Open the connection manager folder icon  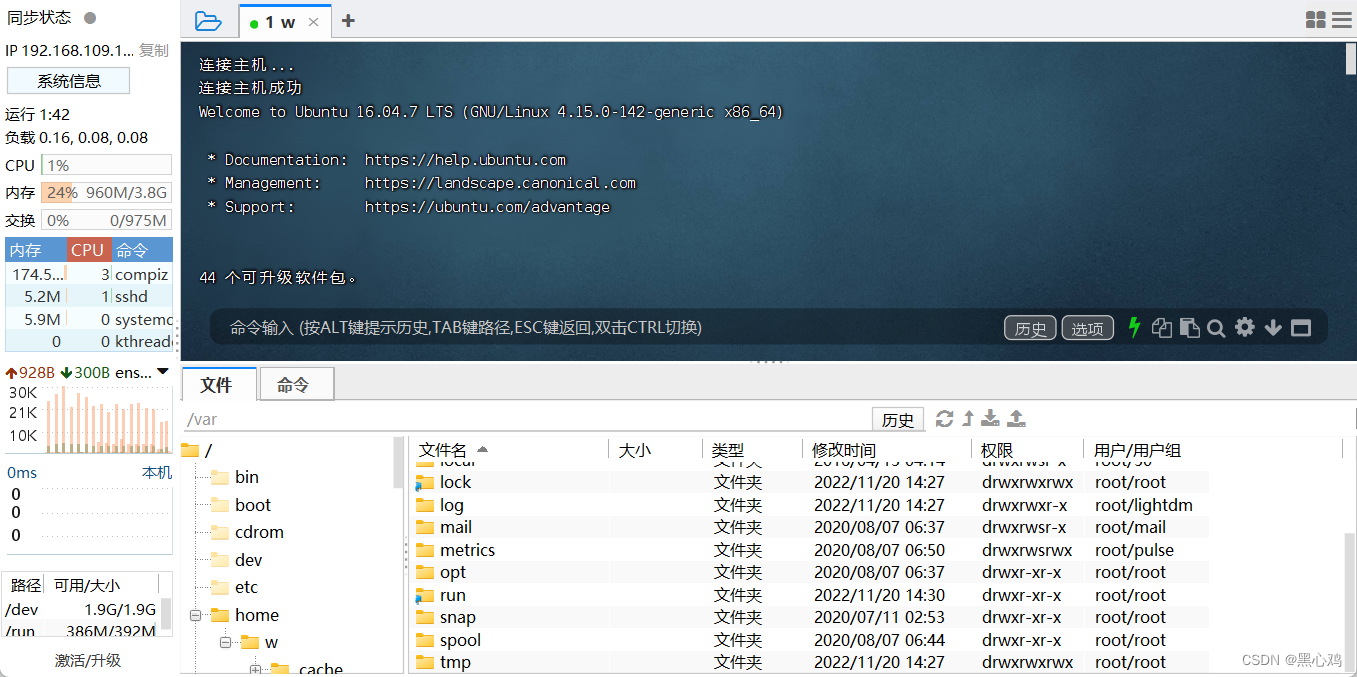point(207,20)
